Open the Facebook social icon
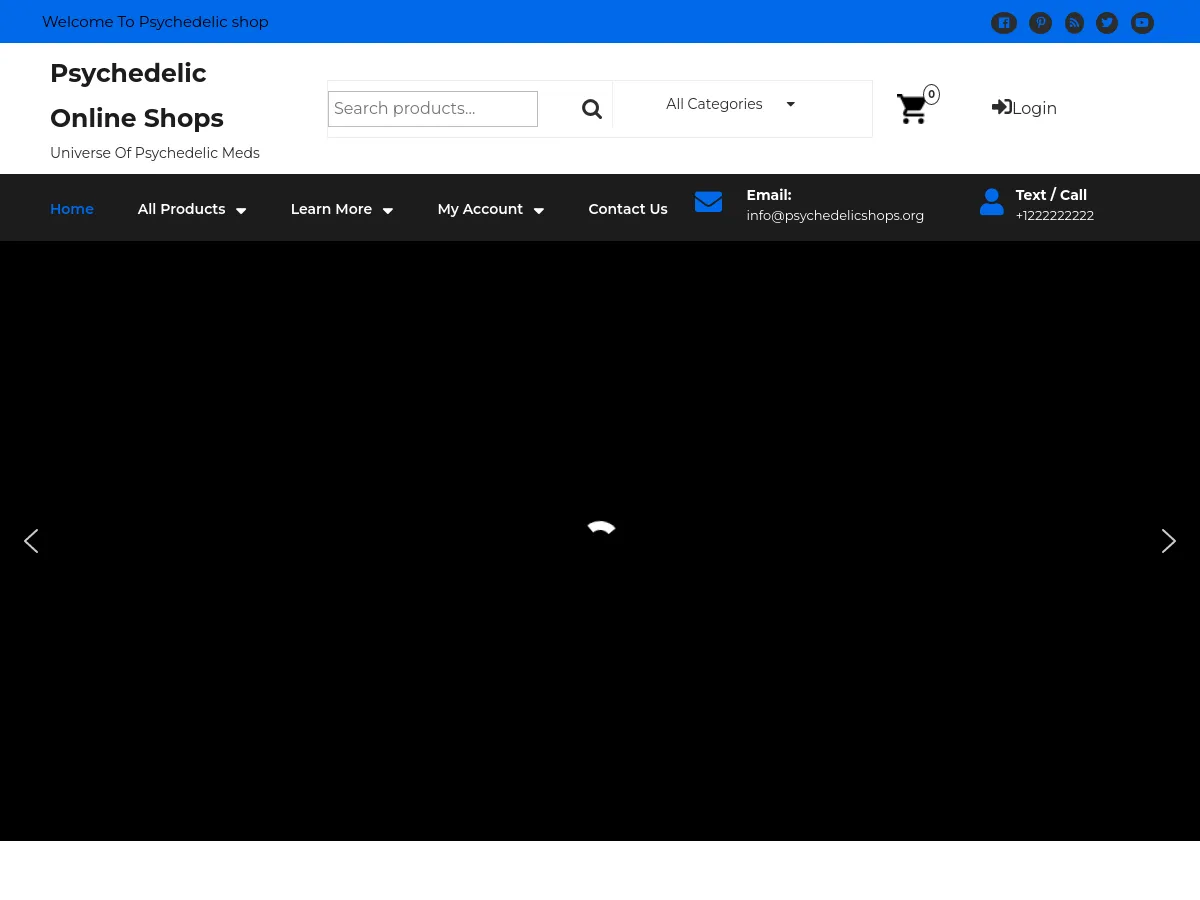Screen dimensions: 1200x900 pos(1004,23)
